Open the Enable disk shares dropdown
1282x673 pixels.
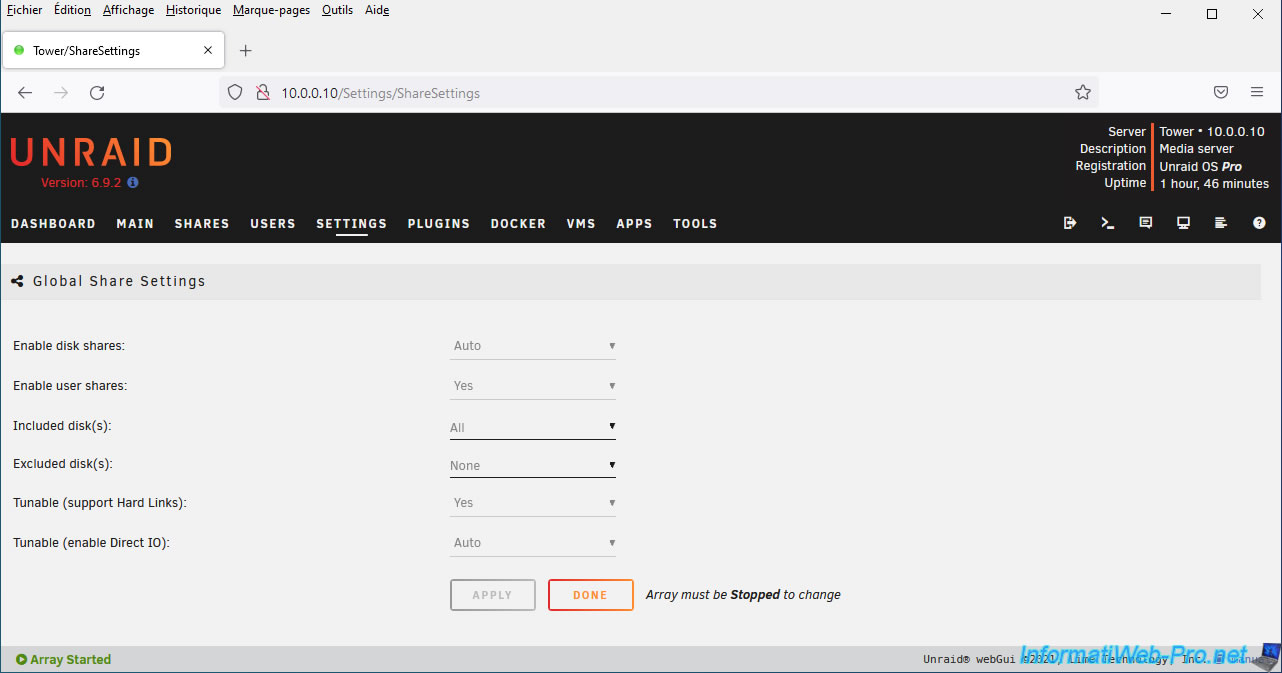click(x=532, y=346)
